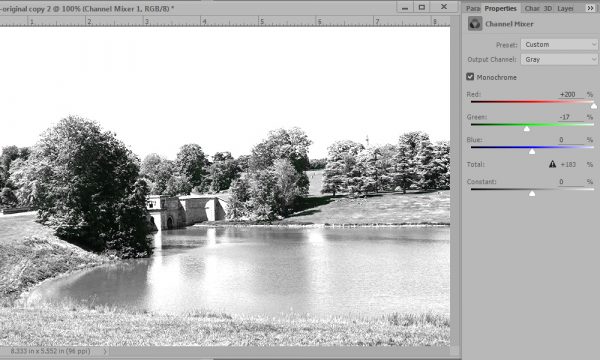This screenshot has height=360, width=600.
Task: Click status bar arrow next to document size
Action: click(x=105, y=351)
